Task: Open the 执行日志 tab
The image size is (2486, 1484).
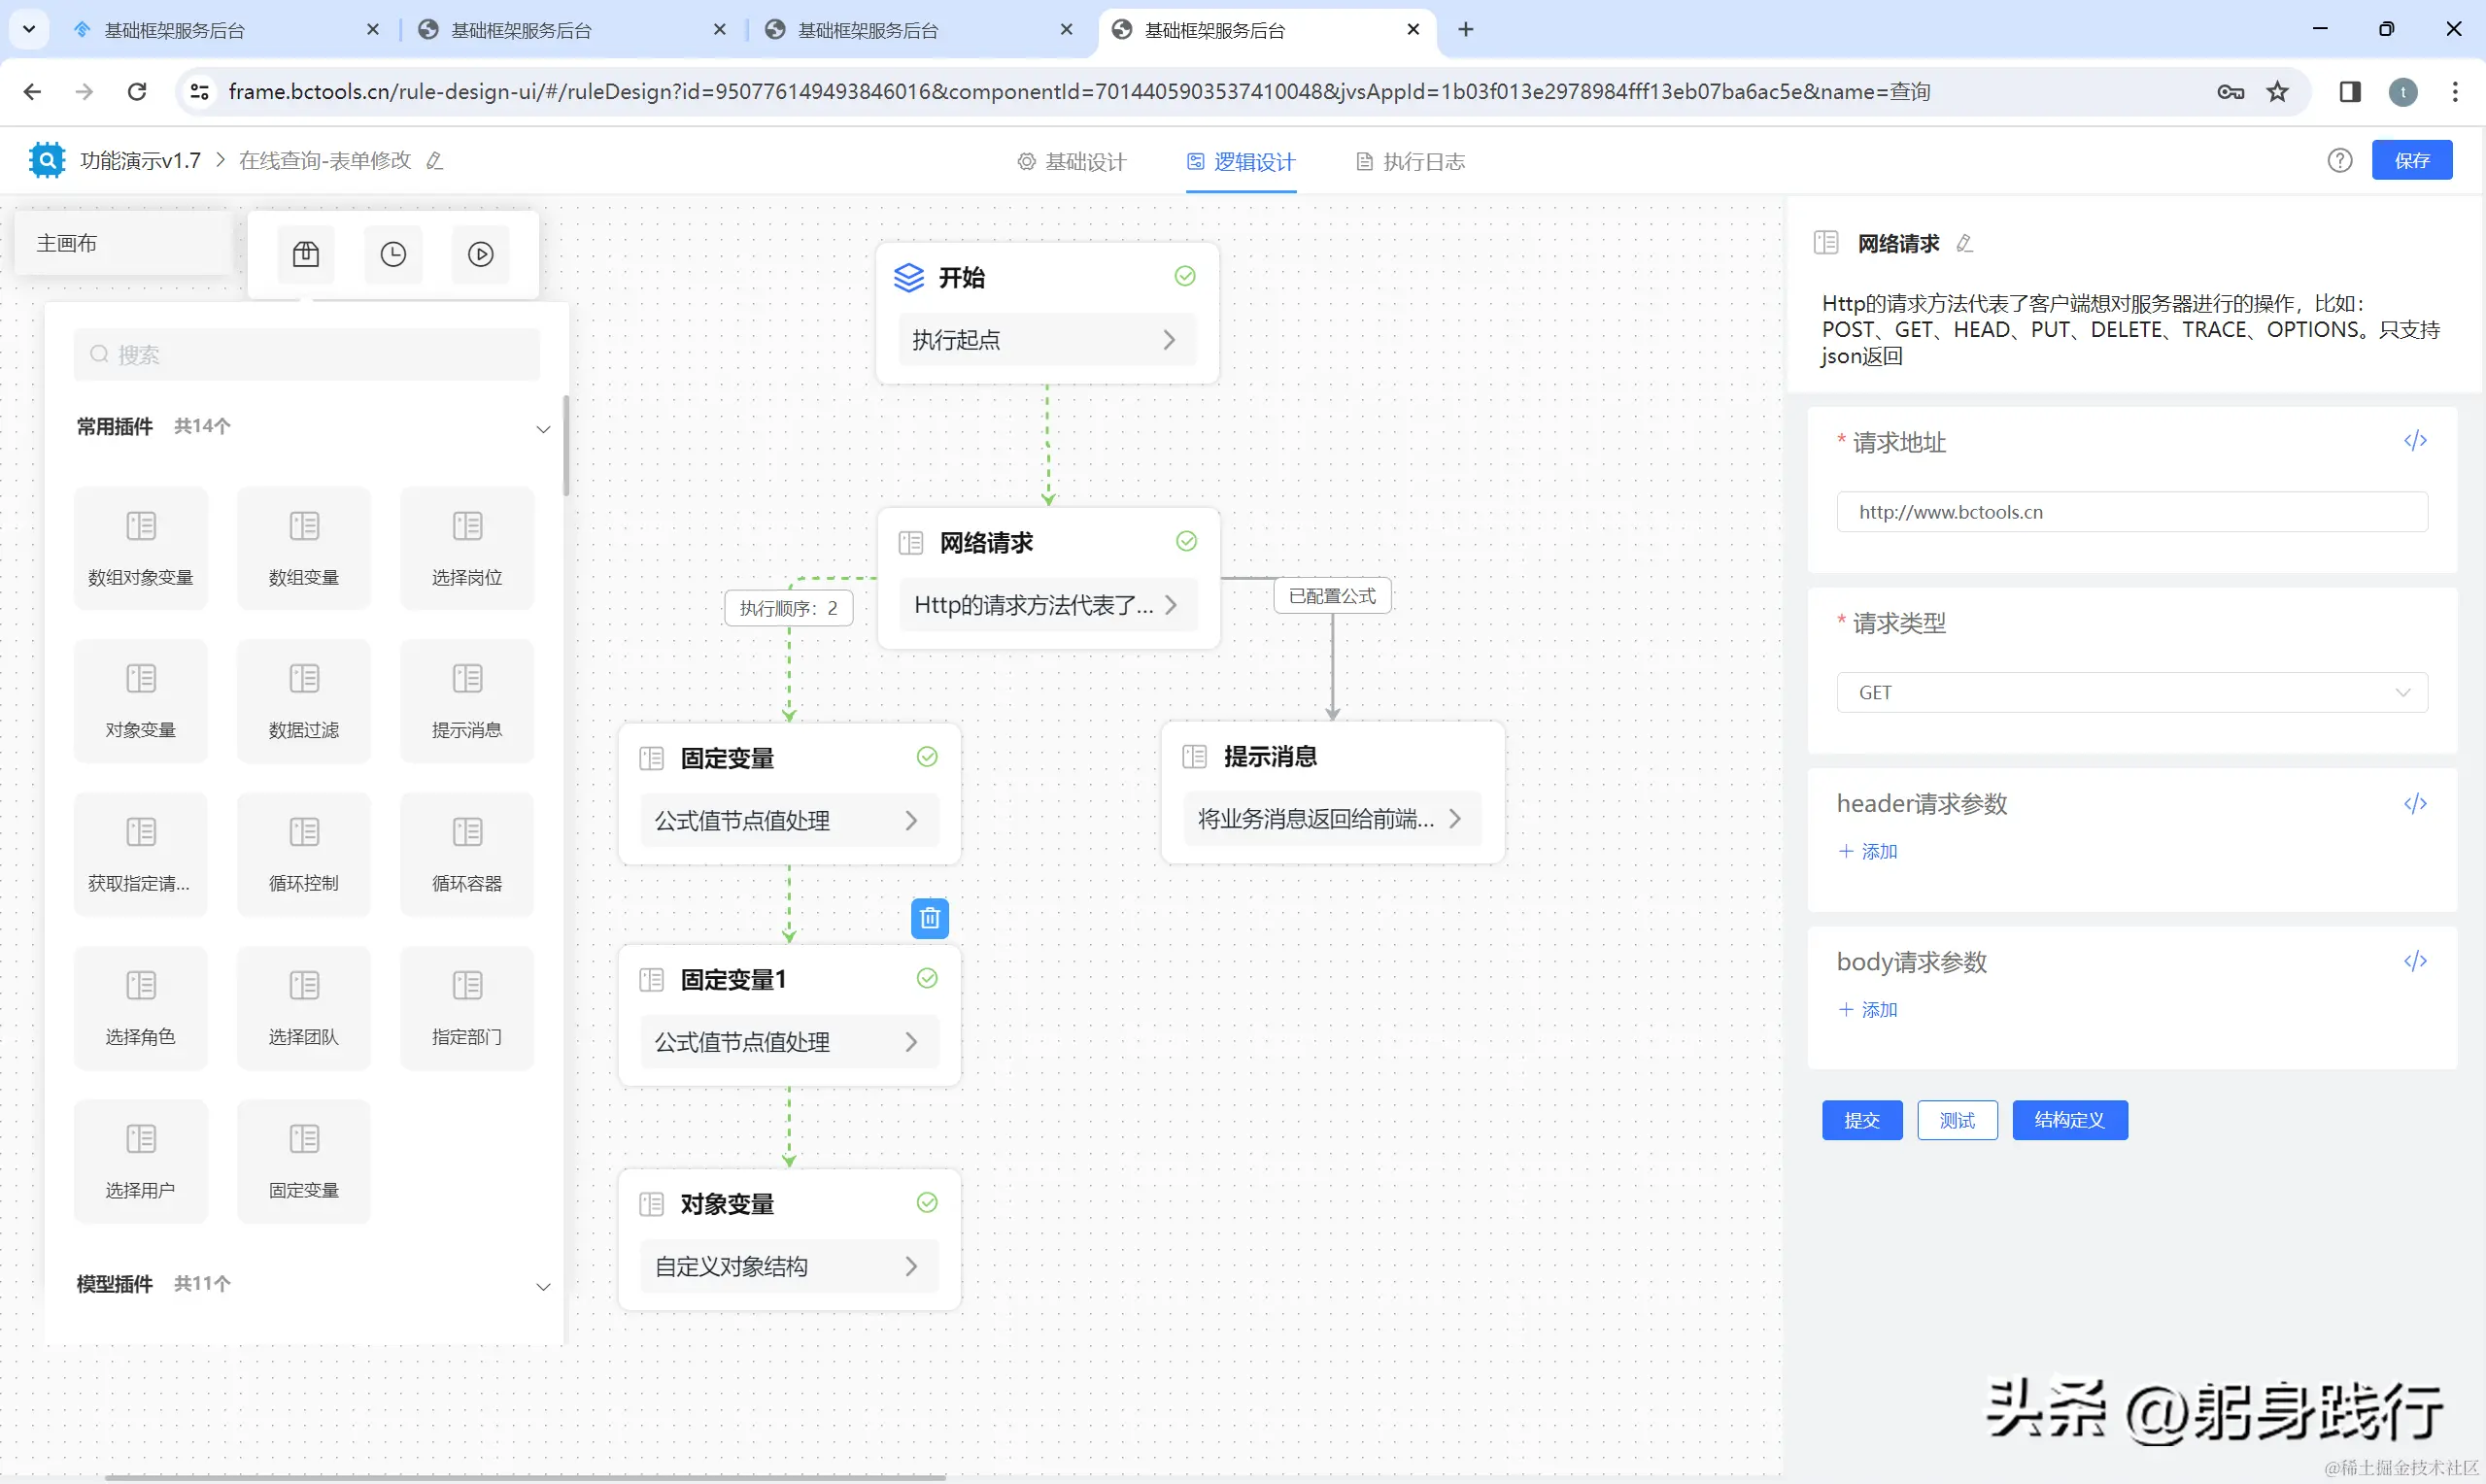Action: coord(1410,162)
